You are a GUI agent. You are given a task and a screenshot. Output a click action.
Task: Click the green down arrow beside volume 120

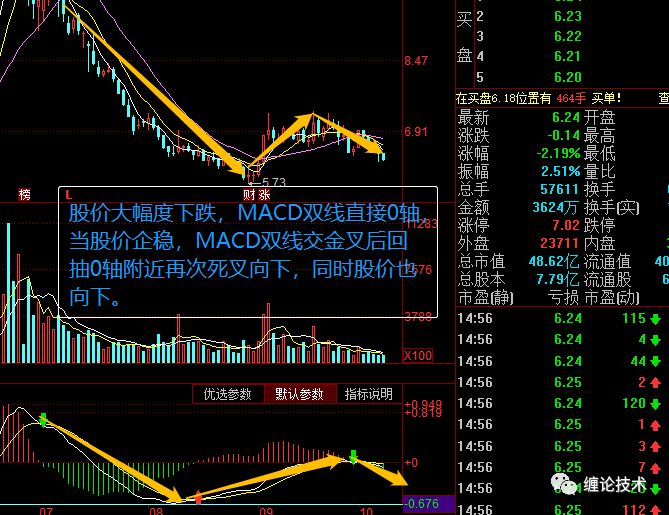pyautogui.click(x=656, y=404)
